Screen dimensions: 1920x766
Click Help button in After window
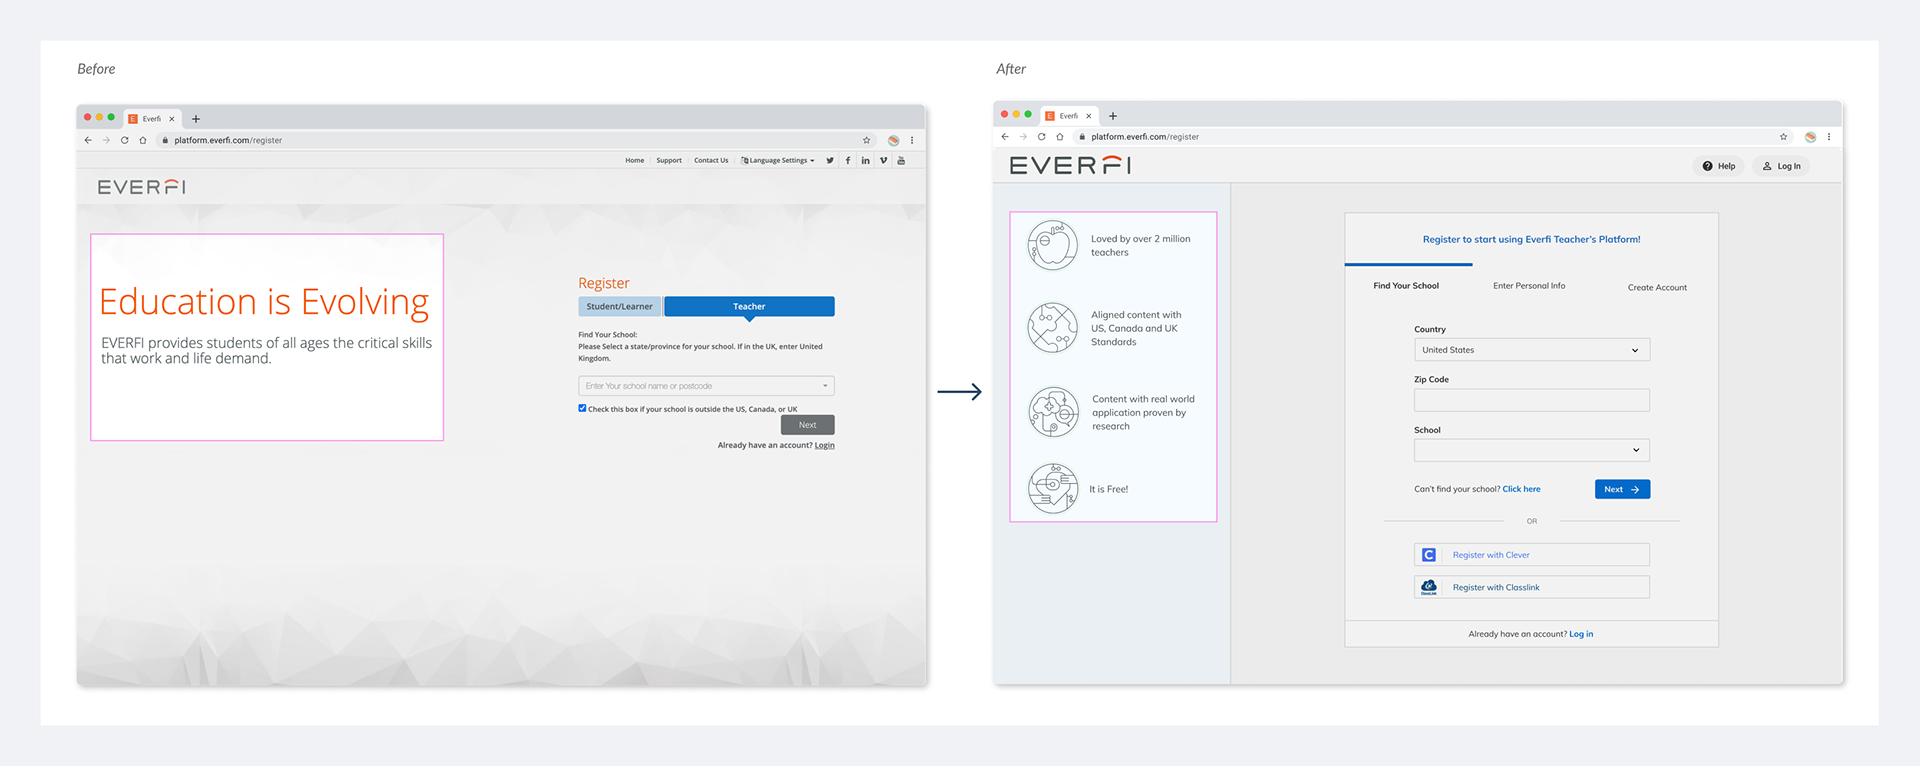1719,166
